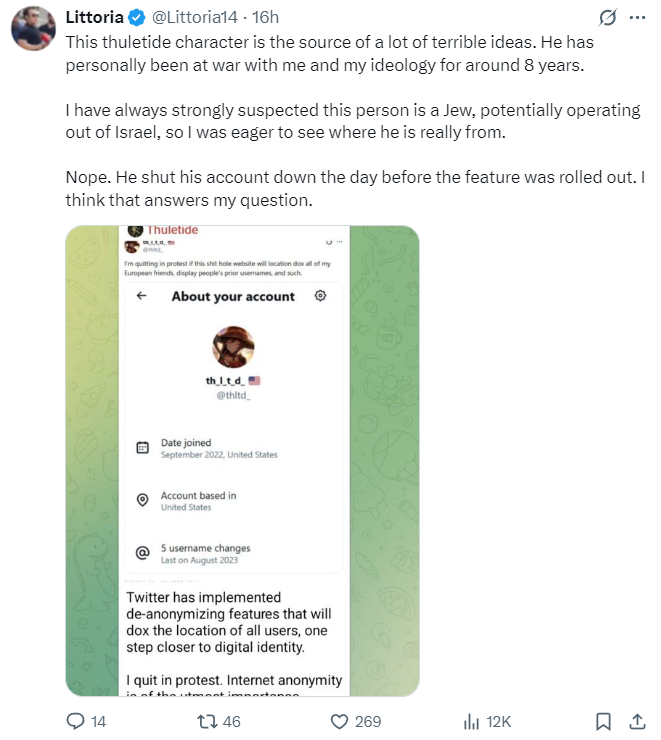Click the calendar icon beside Date joined
661x740 pixels.
click(x=142, y=448)
